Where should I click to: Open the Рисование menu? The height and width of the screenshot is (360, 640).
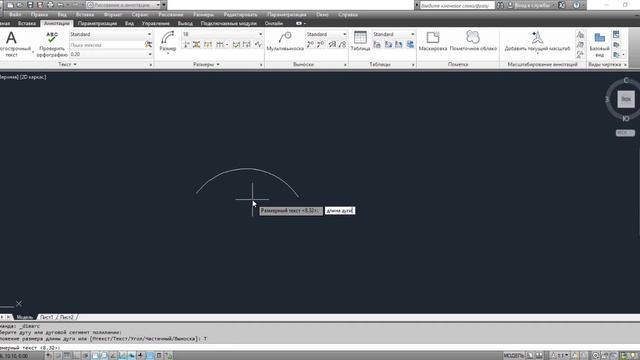coord(171,15)
